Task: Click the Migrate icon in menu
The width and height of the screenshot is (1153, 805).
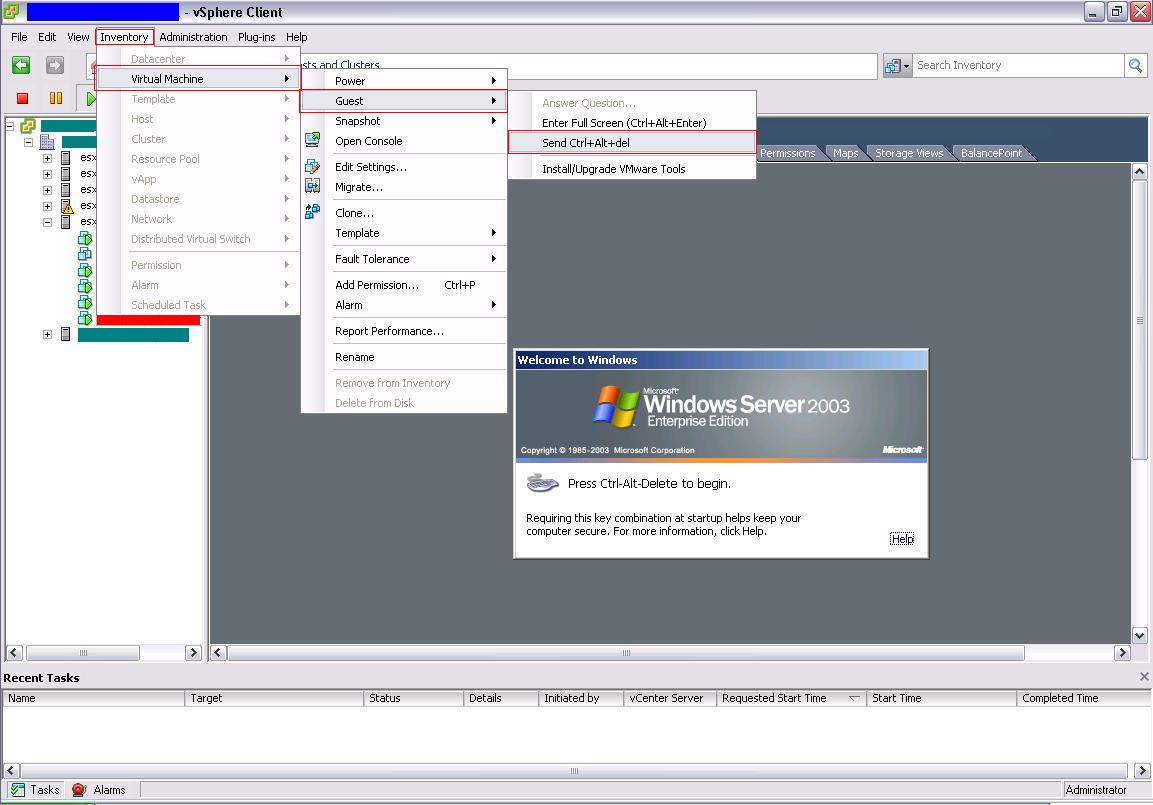Action: tap(313, 186)
